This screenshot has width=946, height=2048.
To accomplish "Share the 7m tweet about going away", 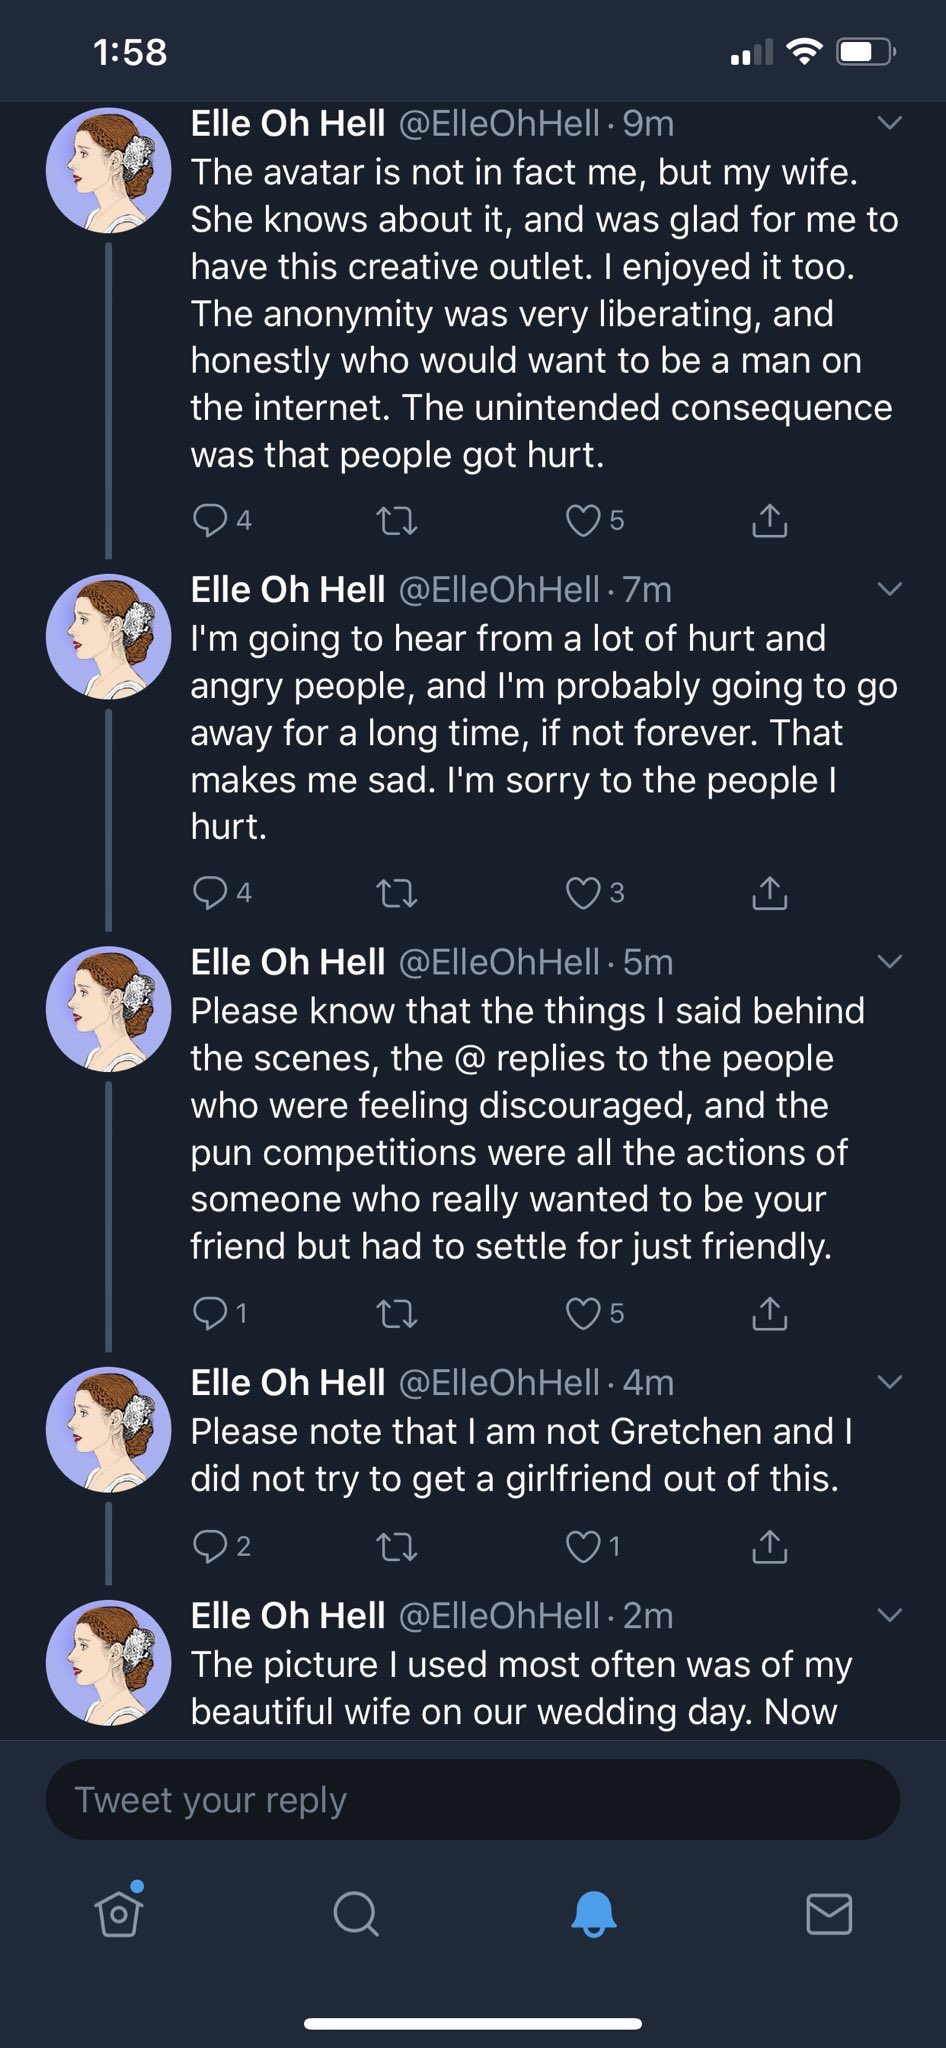I will point(769,892).
